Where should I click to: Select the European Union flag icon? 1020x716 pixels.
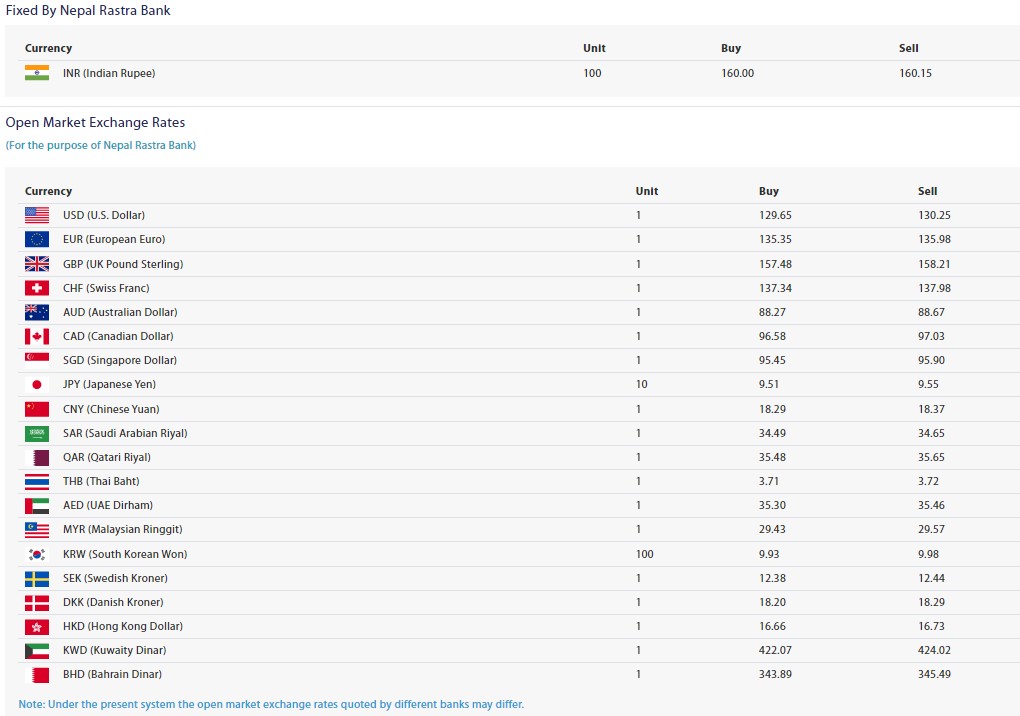(x=37, y=239)
